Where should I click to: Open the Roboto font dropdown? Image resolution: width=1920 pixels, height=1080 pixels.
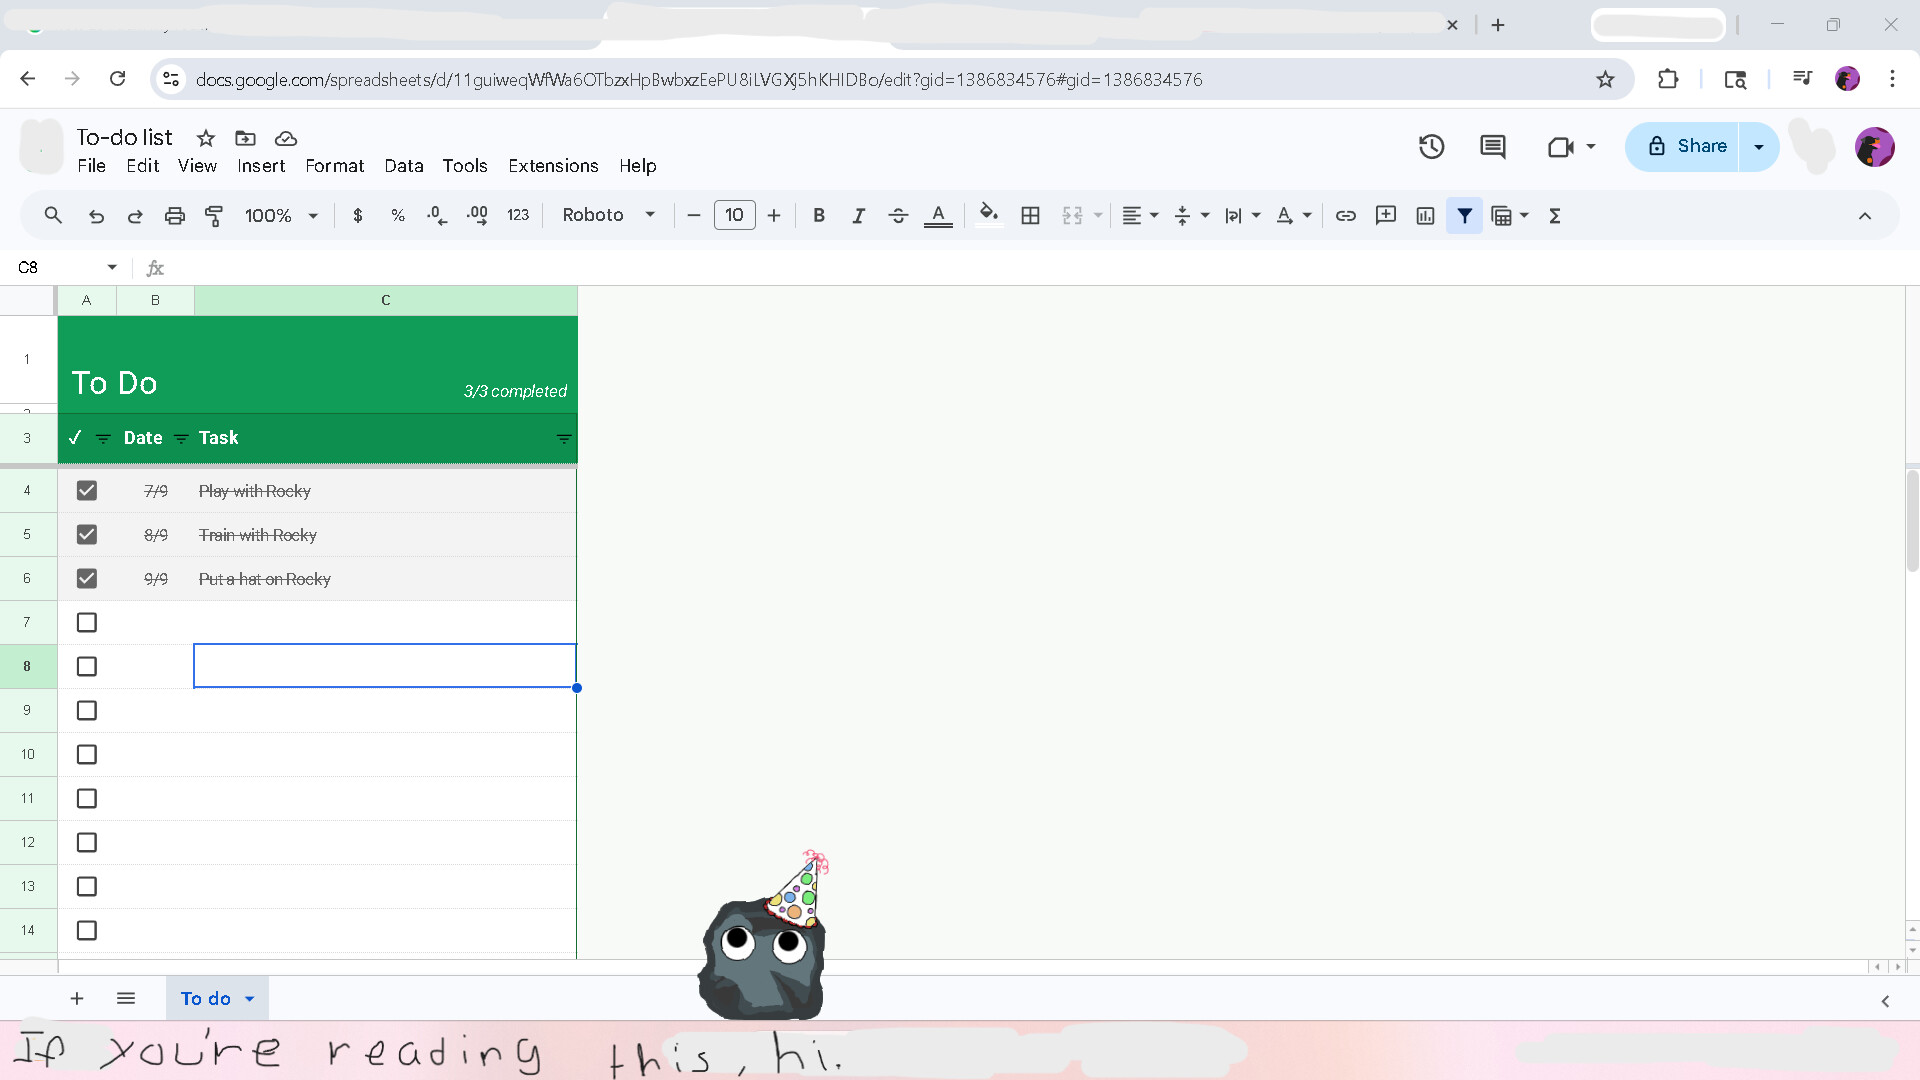(x=608, y=215)
